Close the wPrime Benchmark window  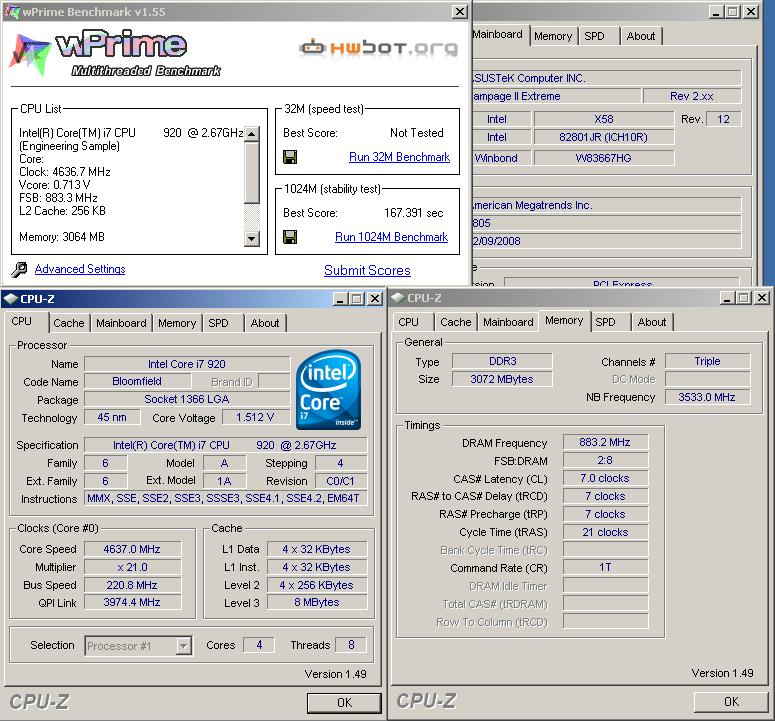tap(460, 11)
